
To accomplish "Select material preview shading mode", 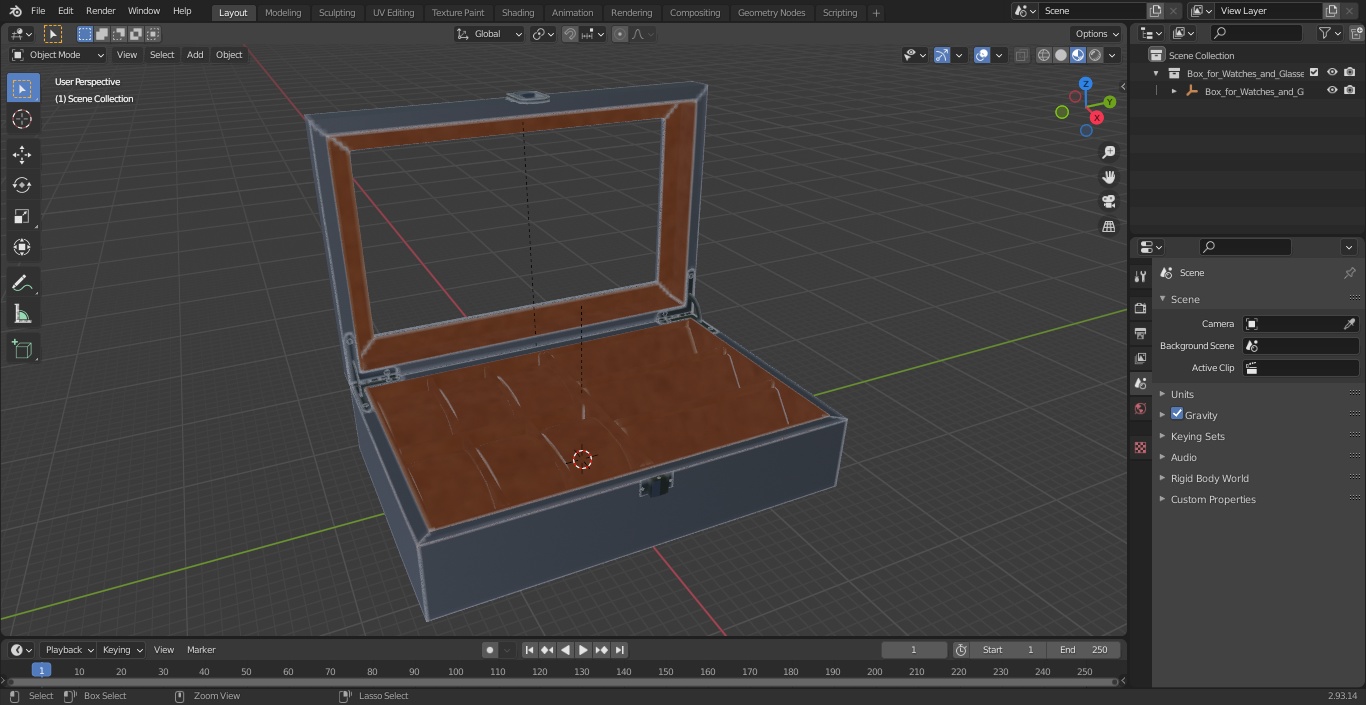I will pos(1078,55).
